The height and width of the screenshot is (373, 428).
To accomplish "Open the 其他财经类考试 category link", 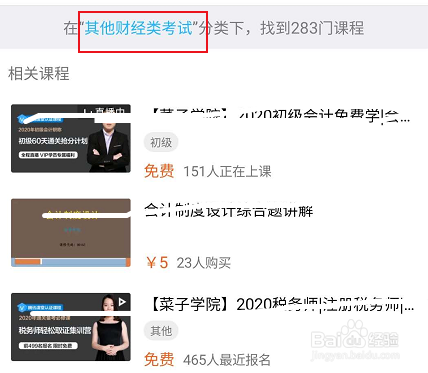I will click(138, 28).
